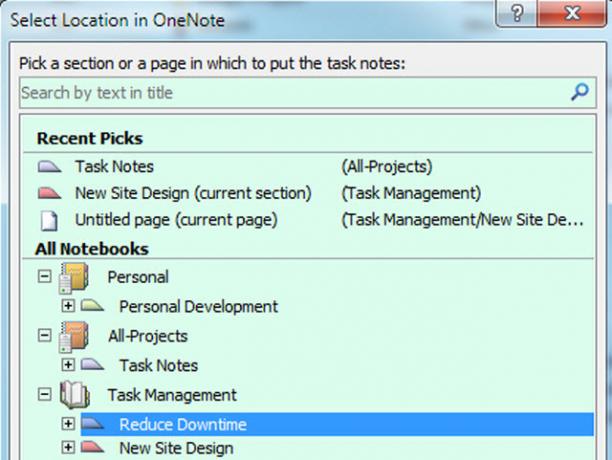Click the (All-Projects) location text

click(x=387, y=167)
